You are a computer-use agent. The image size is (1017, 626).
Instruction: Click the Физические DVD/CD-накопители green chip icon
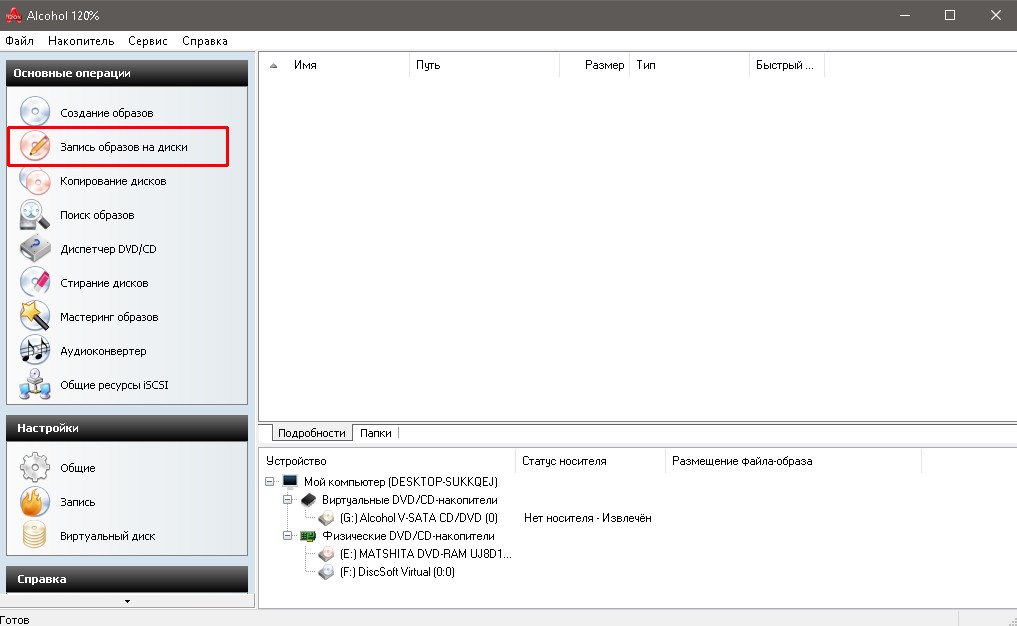(x=308, y=536)
